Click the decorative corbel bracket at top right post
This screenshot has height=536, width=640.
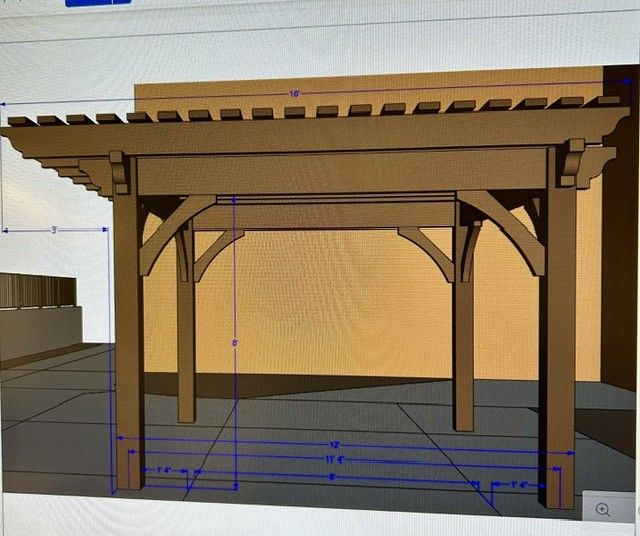pyautogui.click(x=573, y=162)
